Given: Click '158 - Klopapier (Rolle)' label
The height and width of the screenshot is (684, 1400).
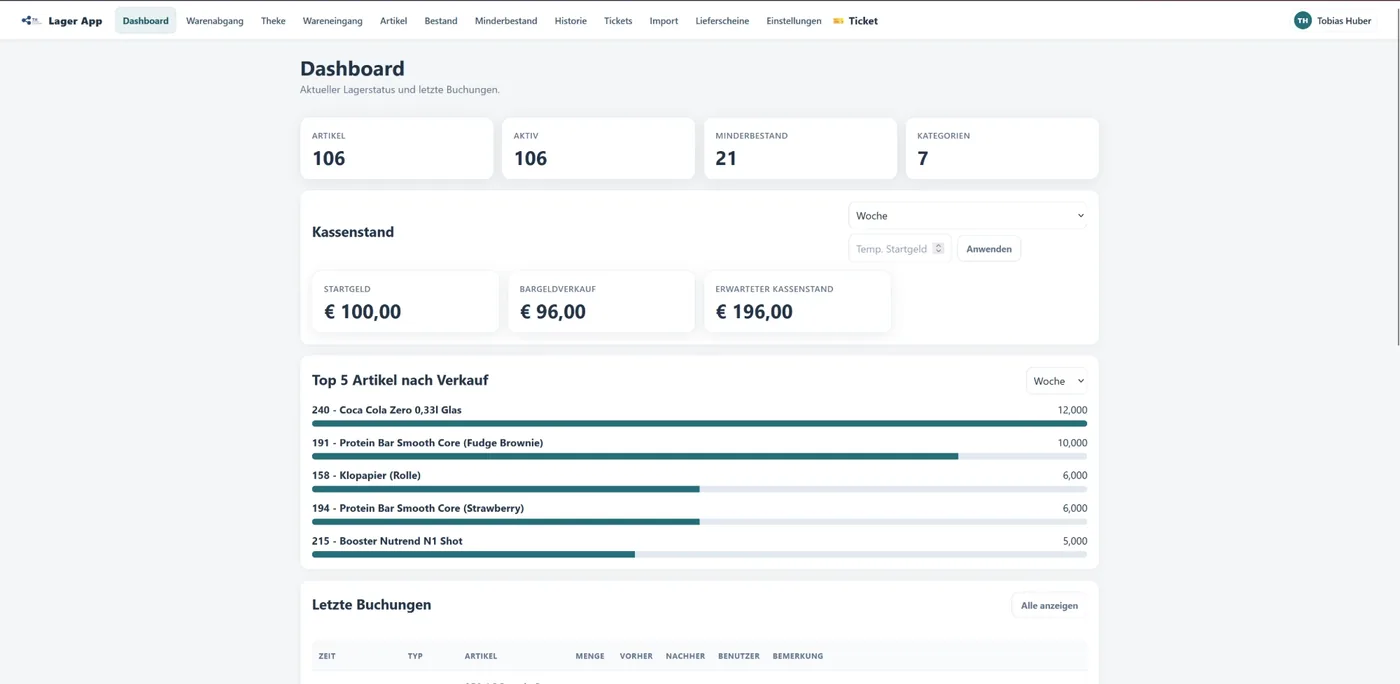Looking at the screenshot, I should click(x=366, y=475).
